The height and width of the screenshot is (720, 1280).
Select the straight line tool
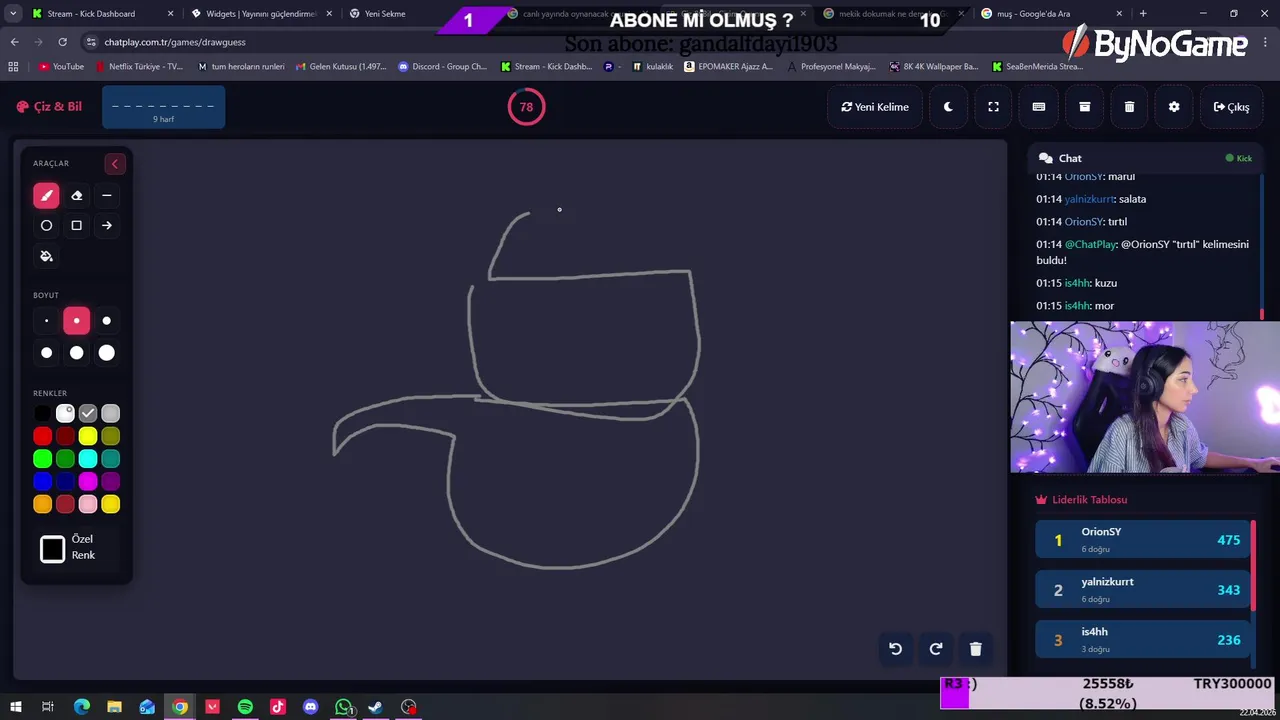click(x=106, y=196)
